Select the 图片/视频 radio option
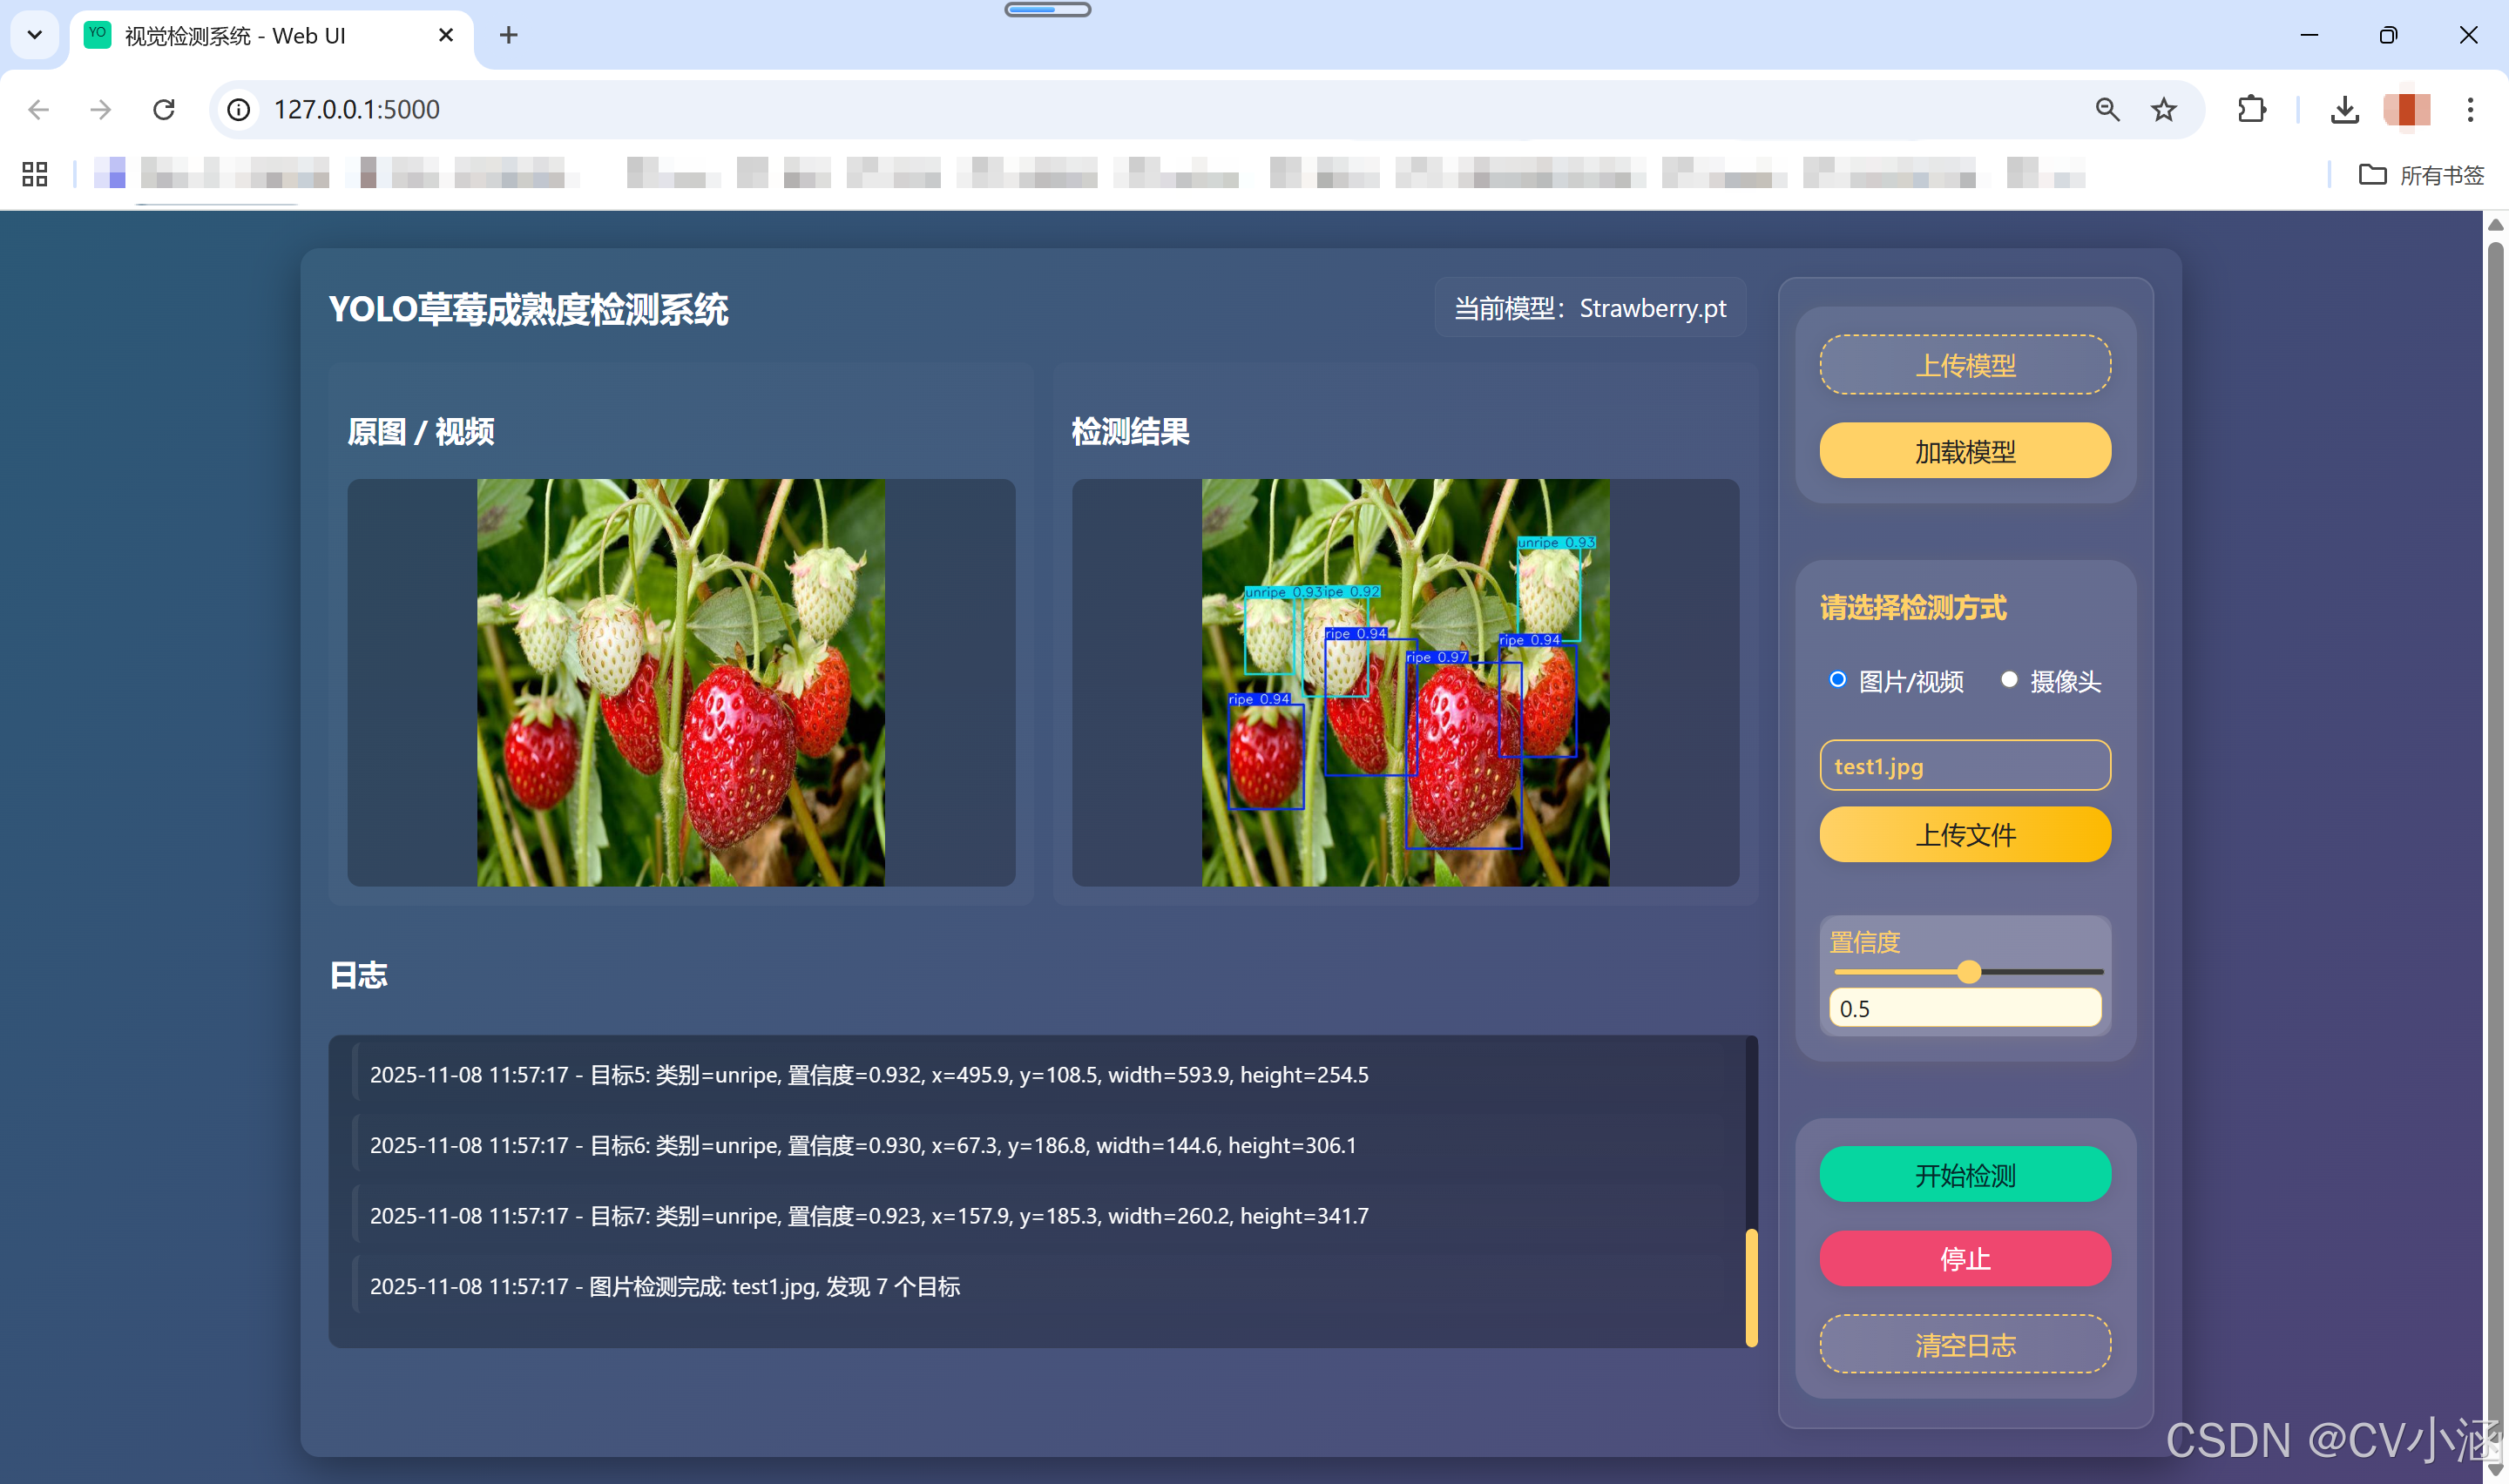 pos(1837,680)
